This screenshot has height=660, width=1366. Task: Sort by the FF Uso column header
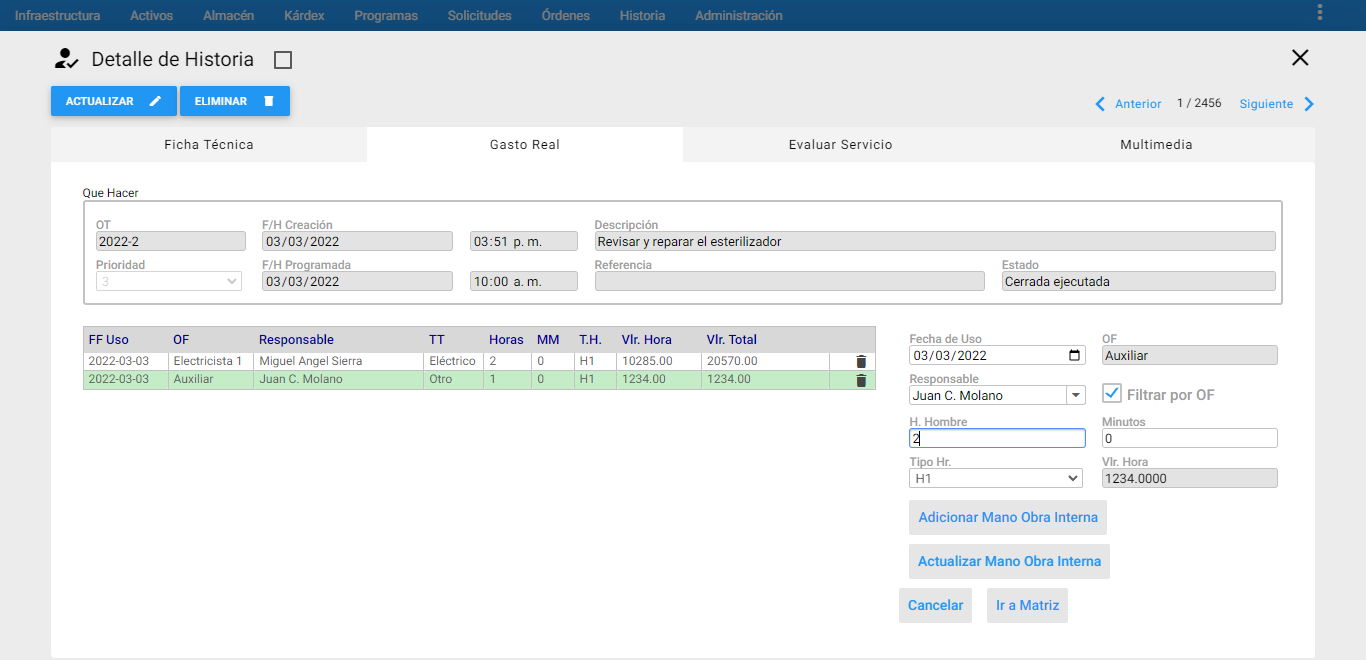[x=109, y=340]
